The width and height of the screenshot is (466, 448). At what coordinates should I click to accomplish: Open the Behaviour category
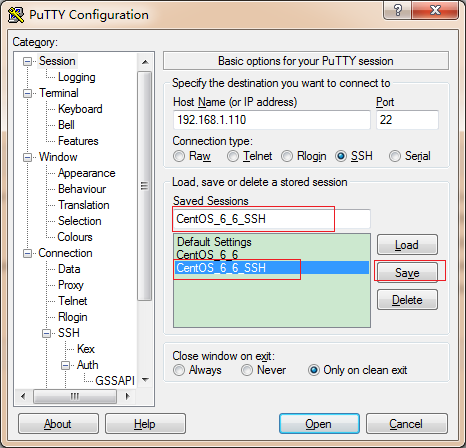point(82,189)
